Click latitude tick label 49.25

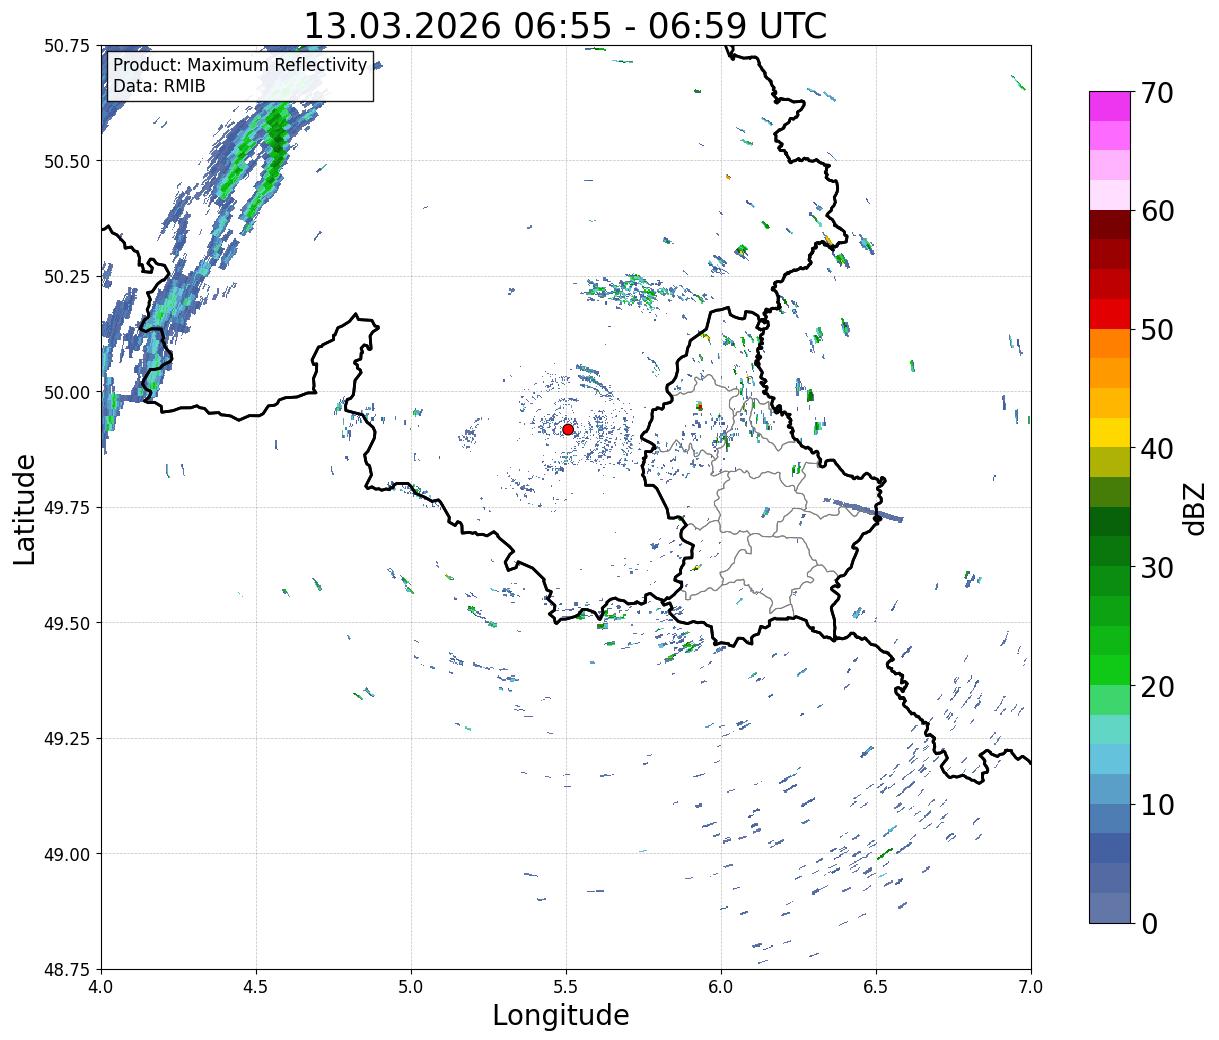(67, 739)
